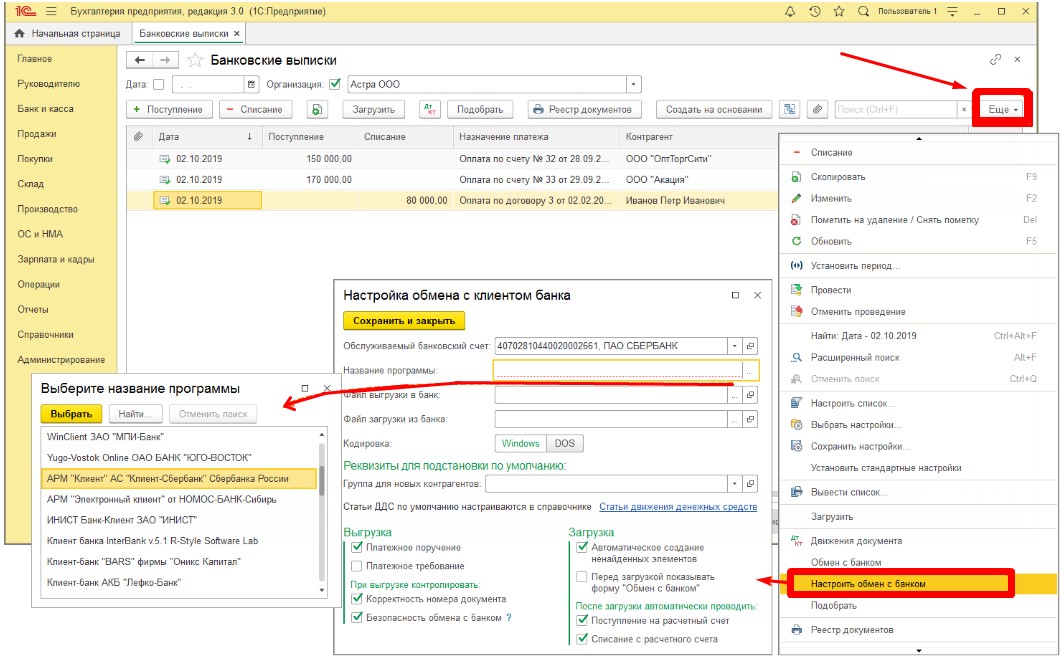
Task: Open Банк и касса section
Action: 45,108
